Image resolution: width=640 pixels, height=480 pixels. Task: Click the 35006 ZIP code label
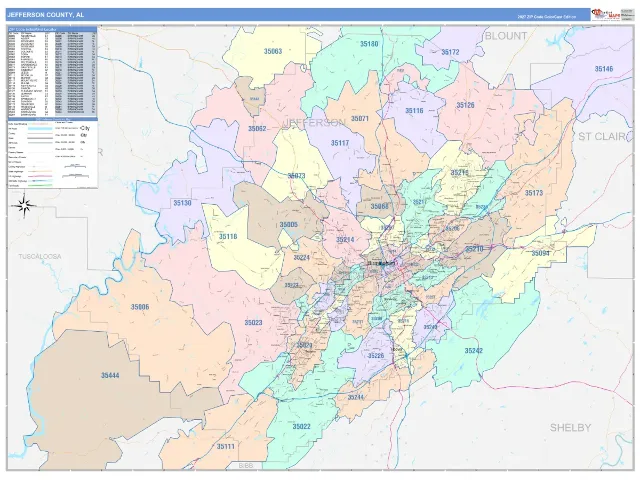pos(140,307)
